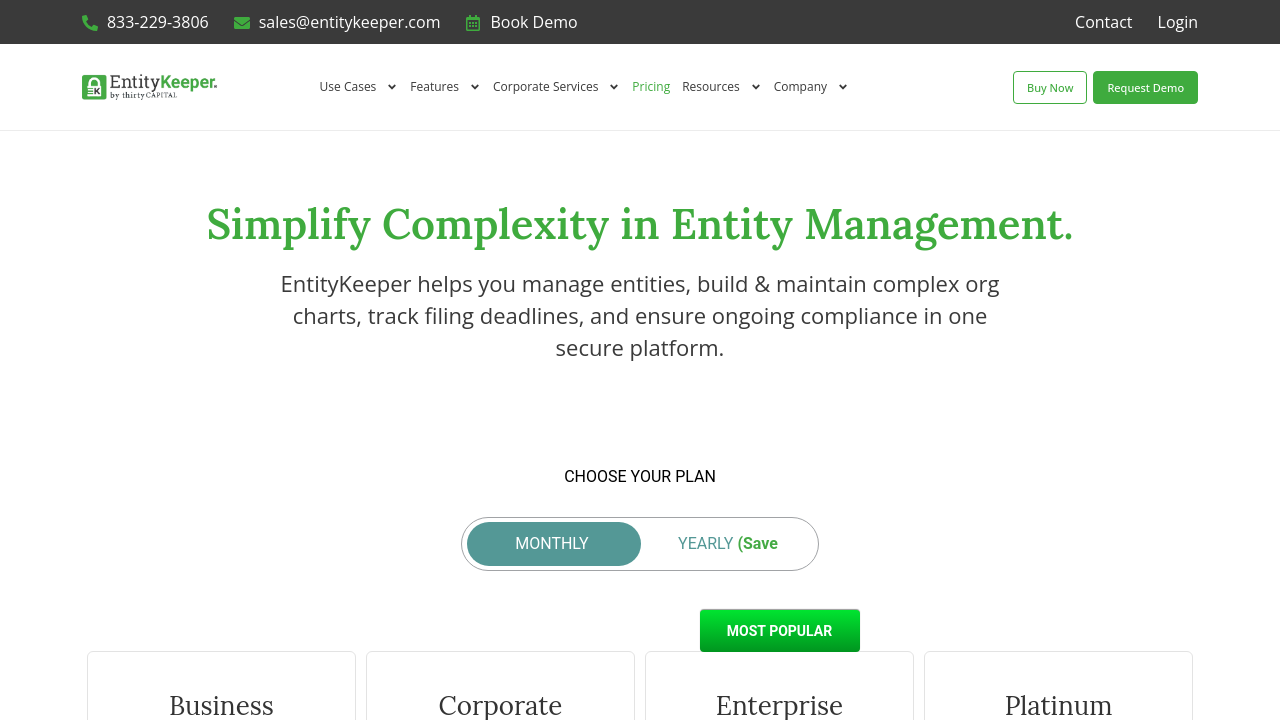Select the Pricing menu item
The height and width of the screenshot is (720, 1280).
click(651, 87)
